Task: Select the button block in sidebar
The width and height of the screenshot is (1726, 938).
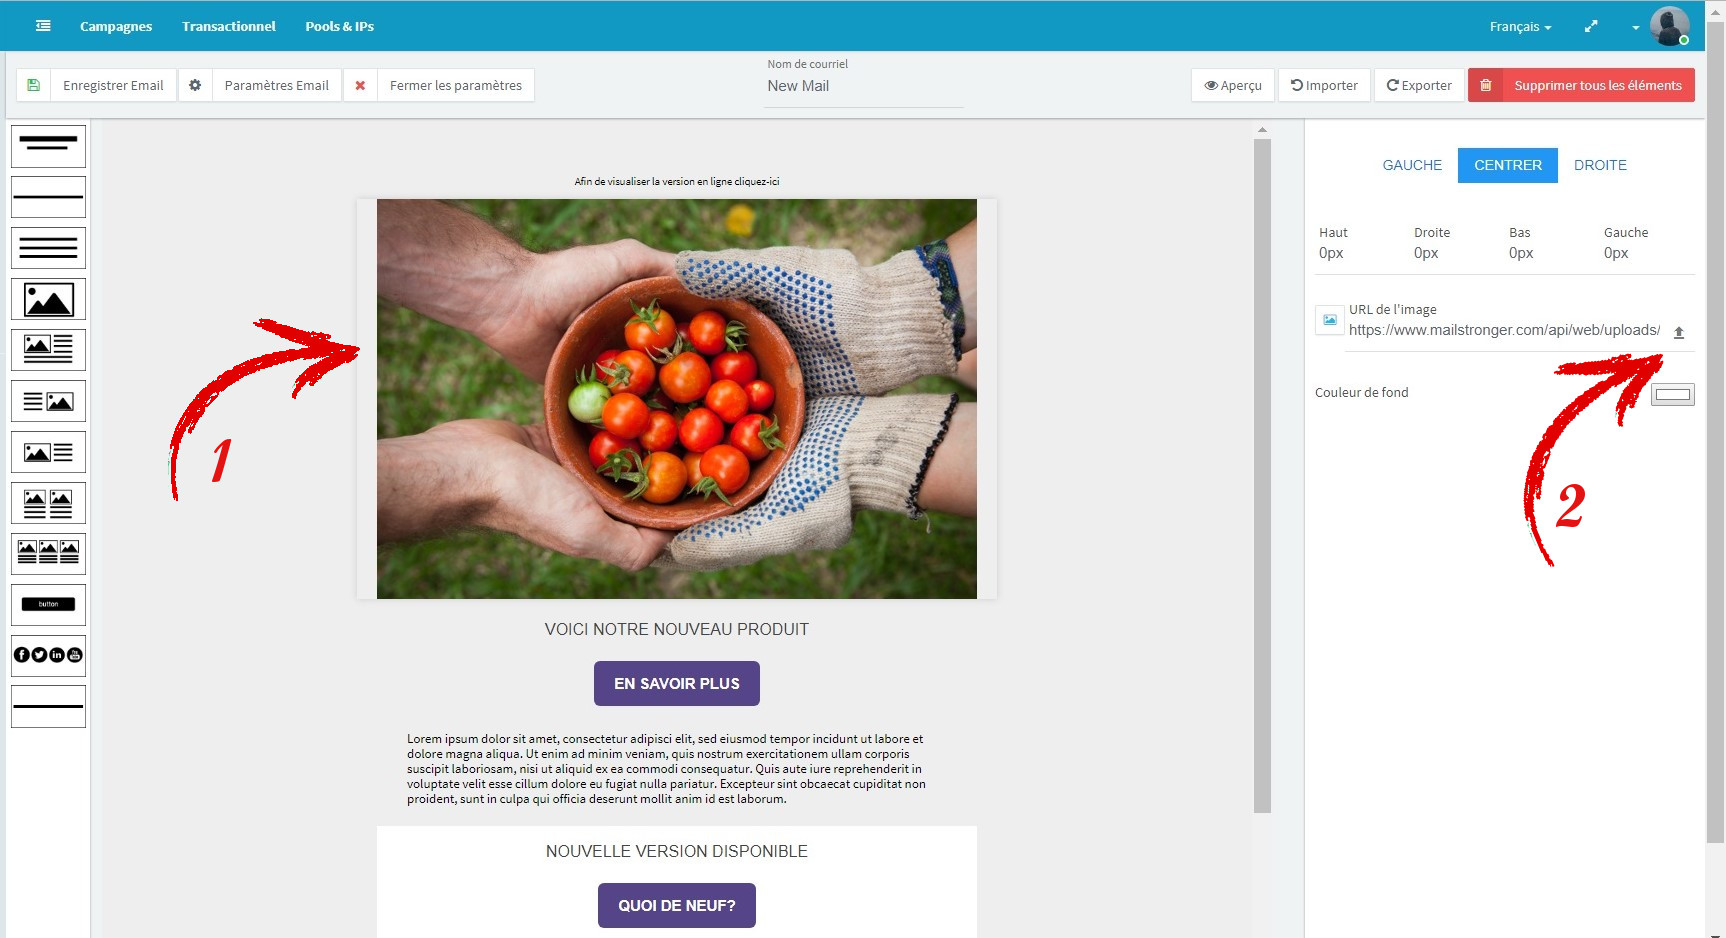Action: pos(48,605)
